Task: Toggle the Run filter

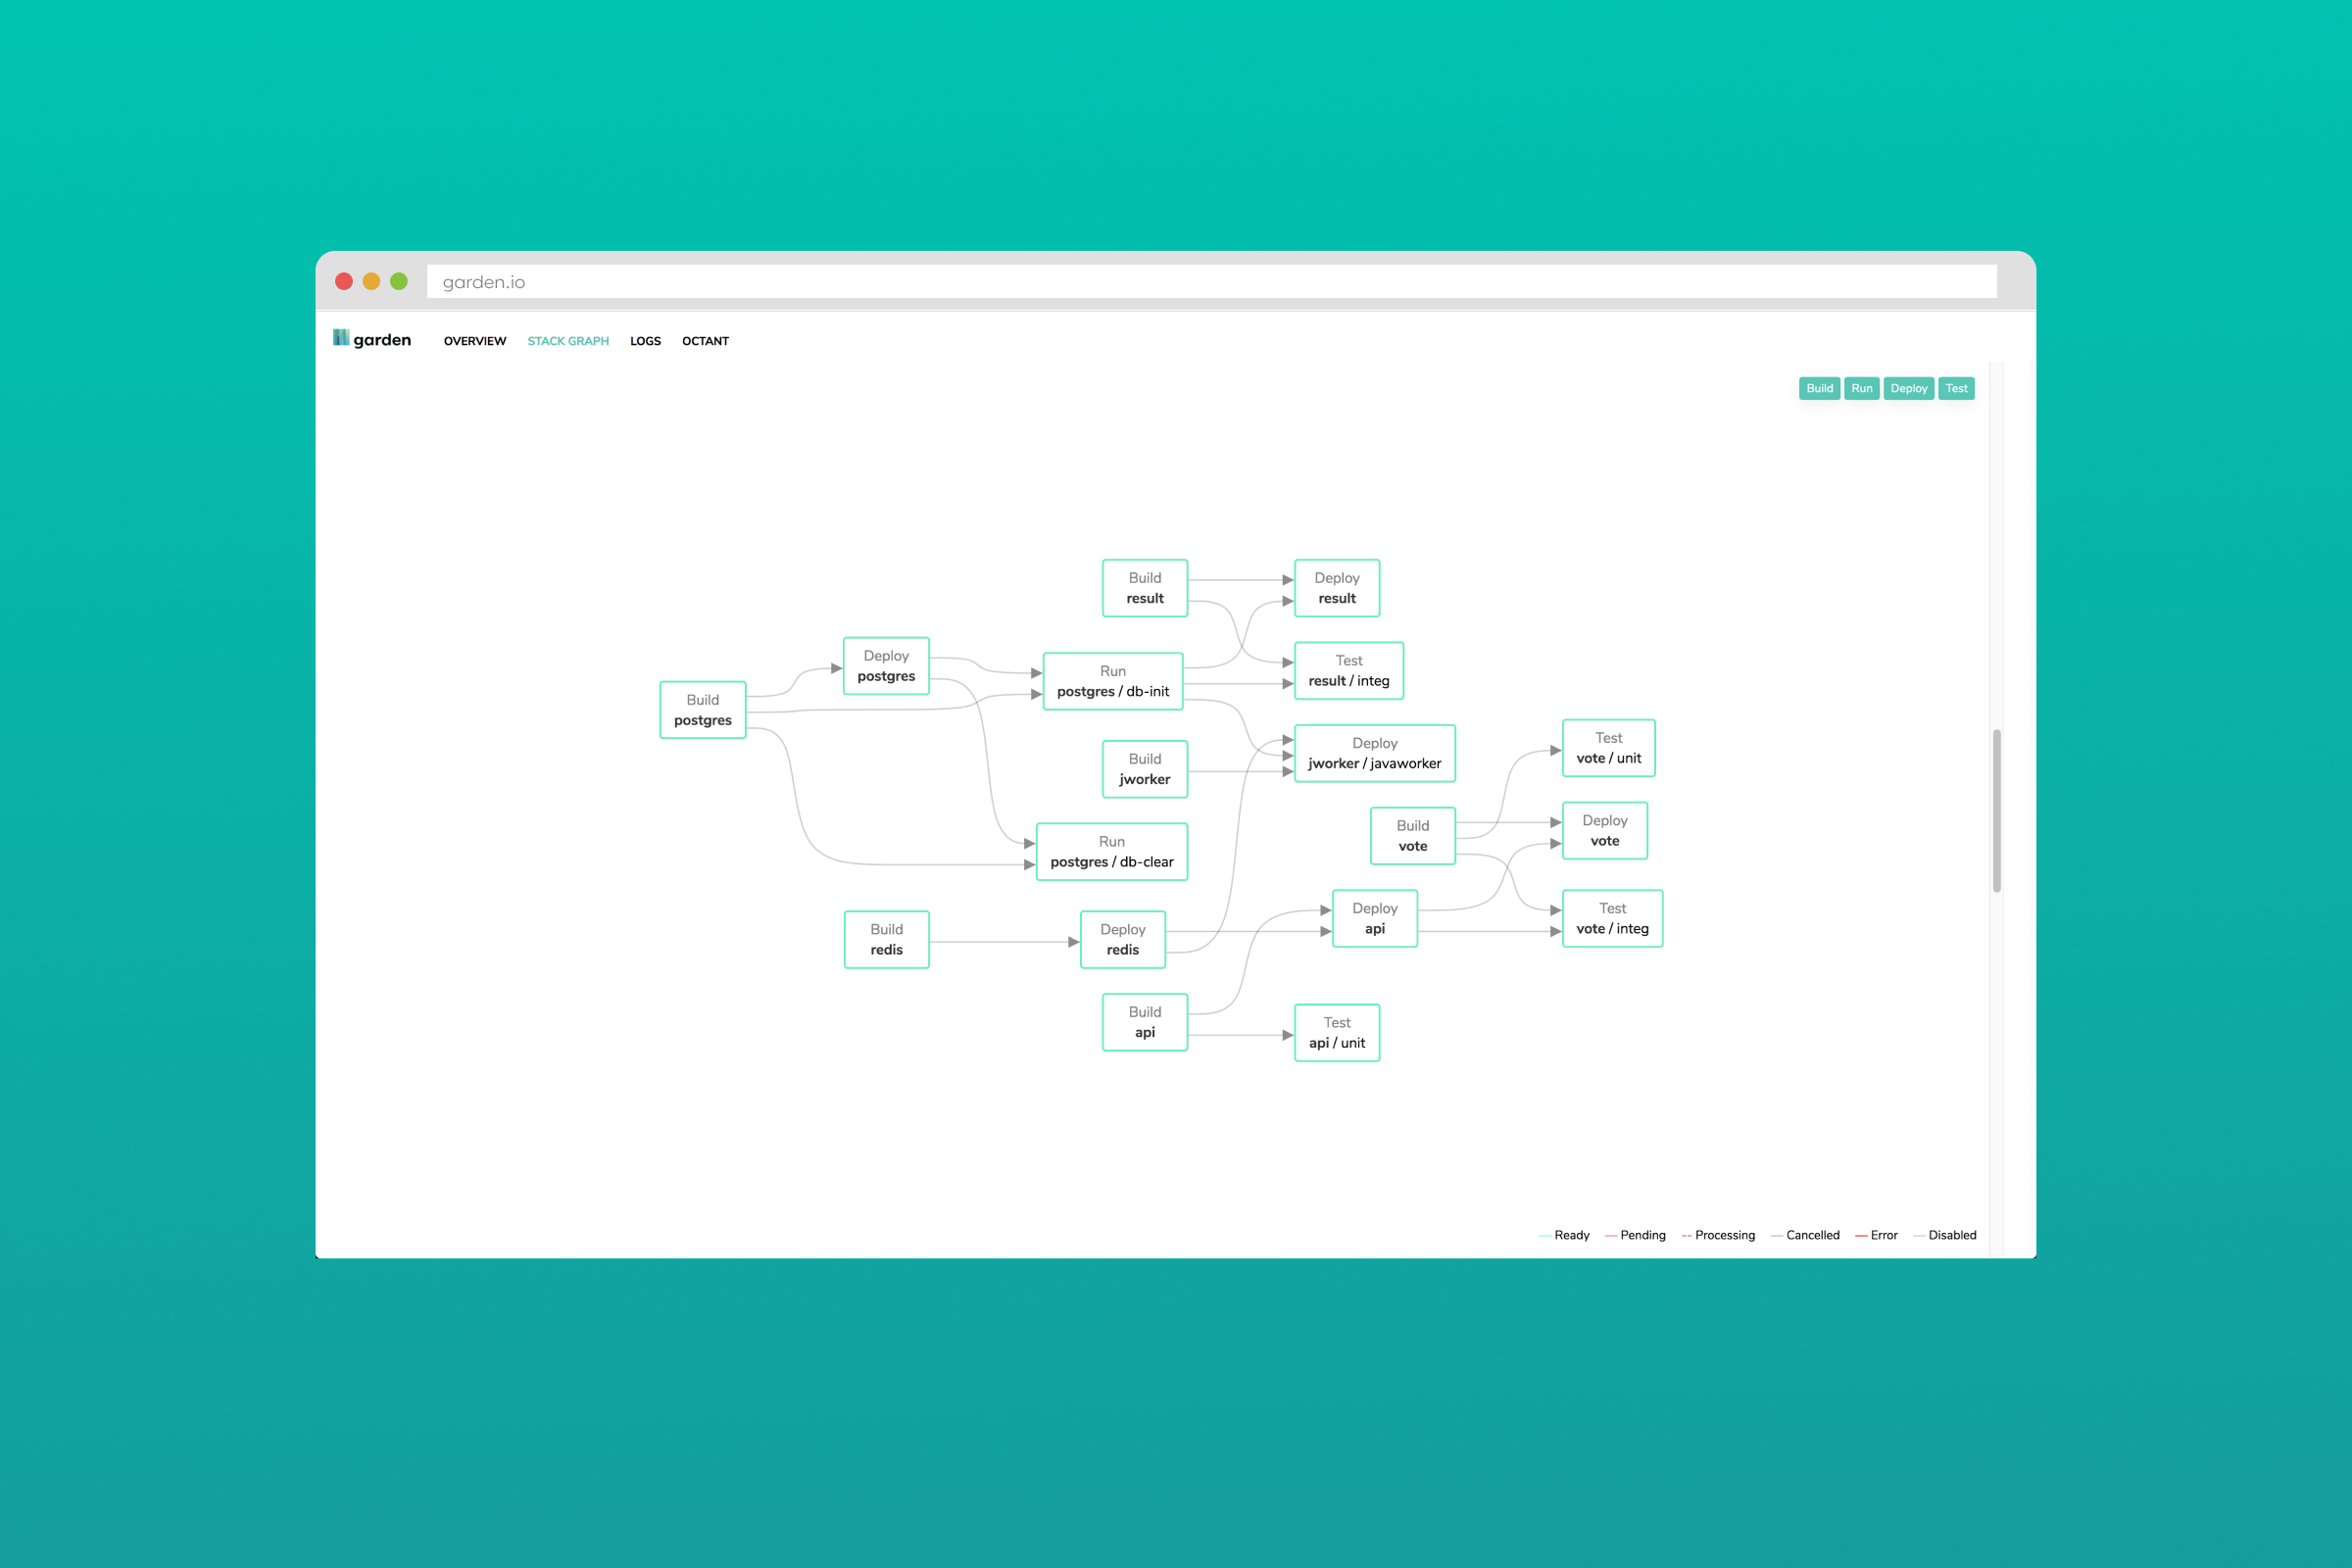Action: (1862, 388)
